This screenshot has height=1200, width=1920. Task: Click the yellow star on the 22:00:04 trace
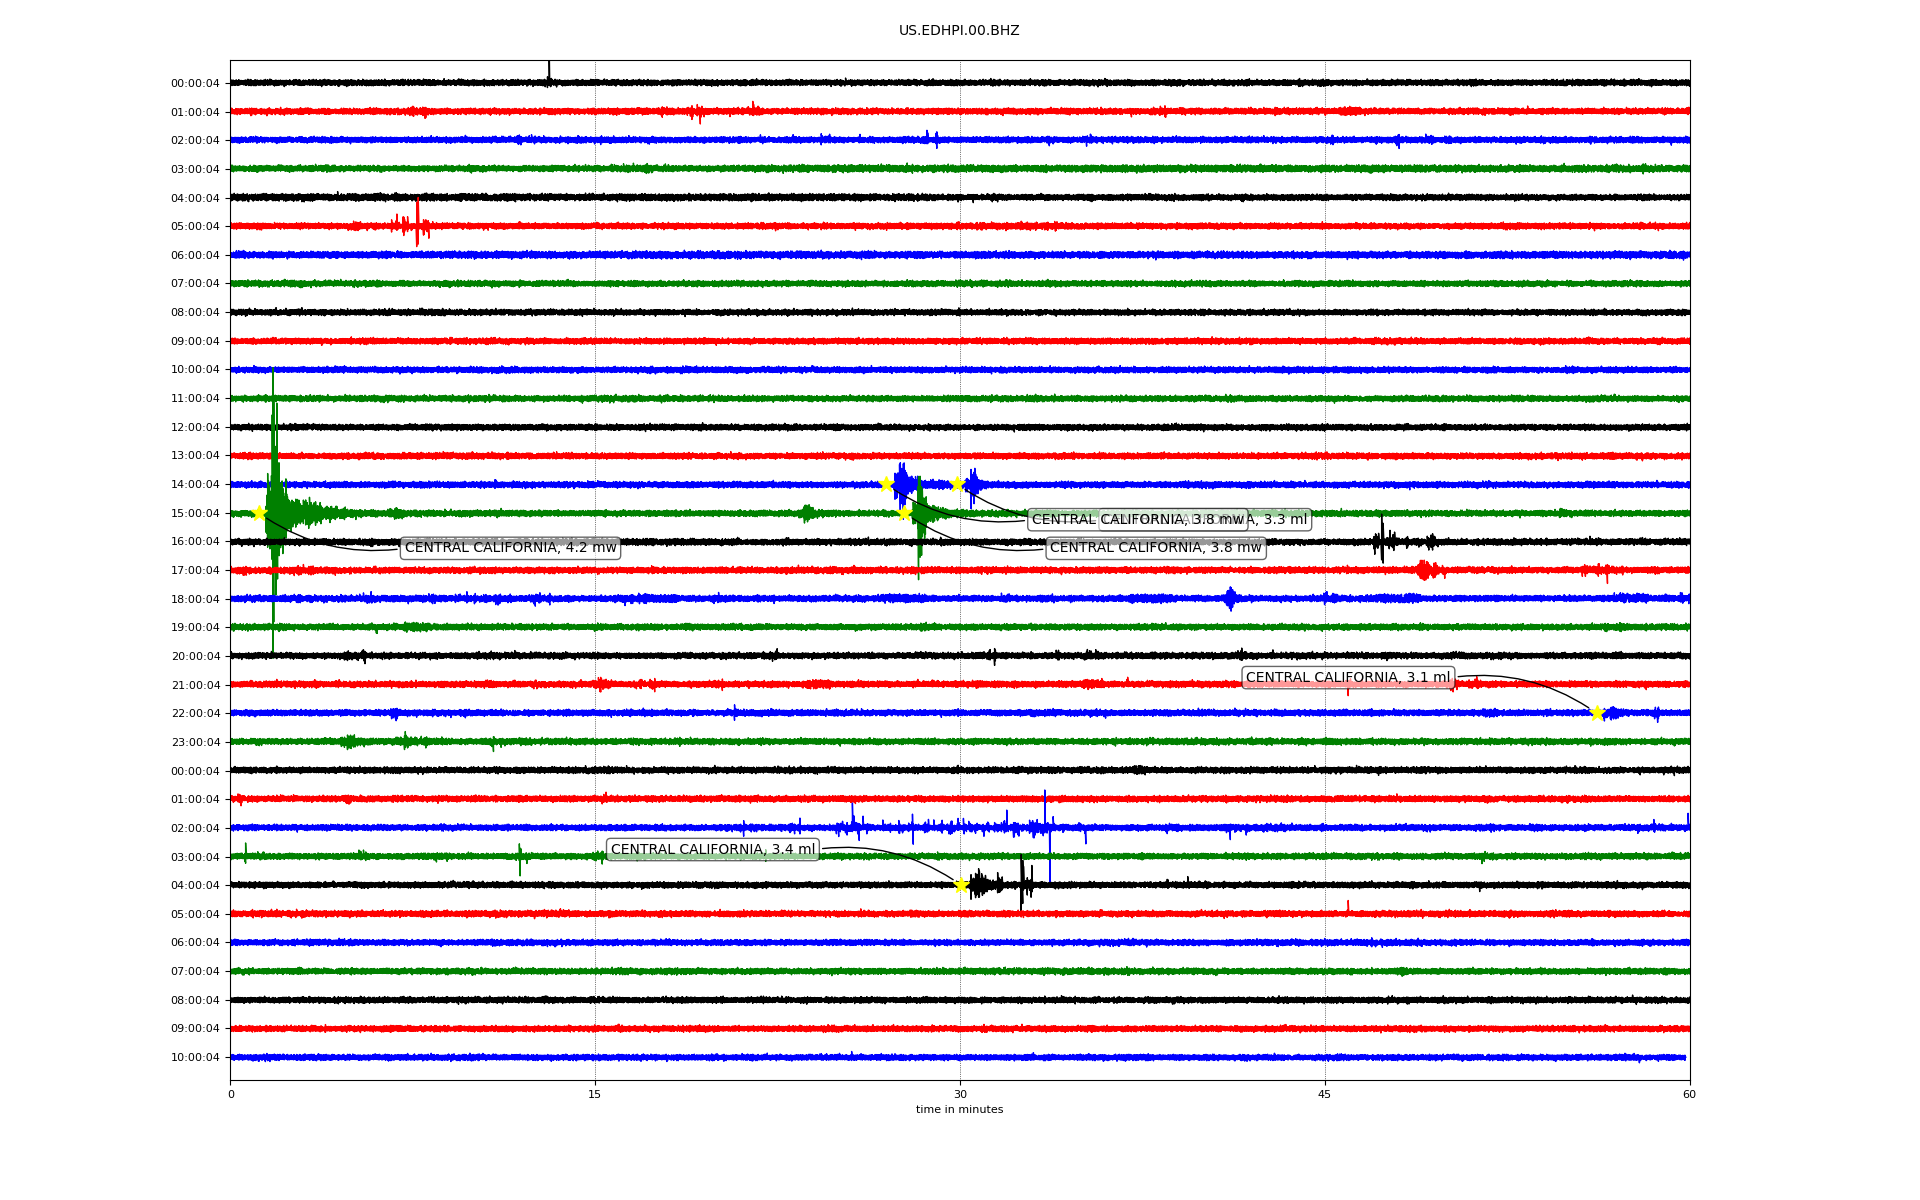coord(1597,713)
